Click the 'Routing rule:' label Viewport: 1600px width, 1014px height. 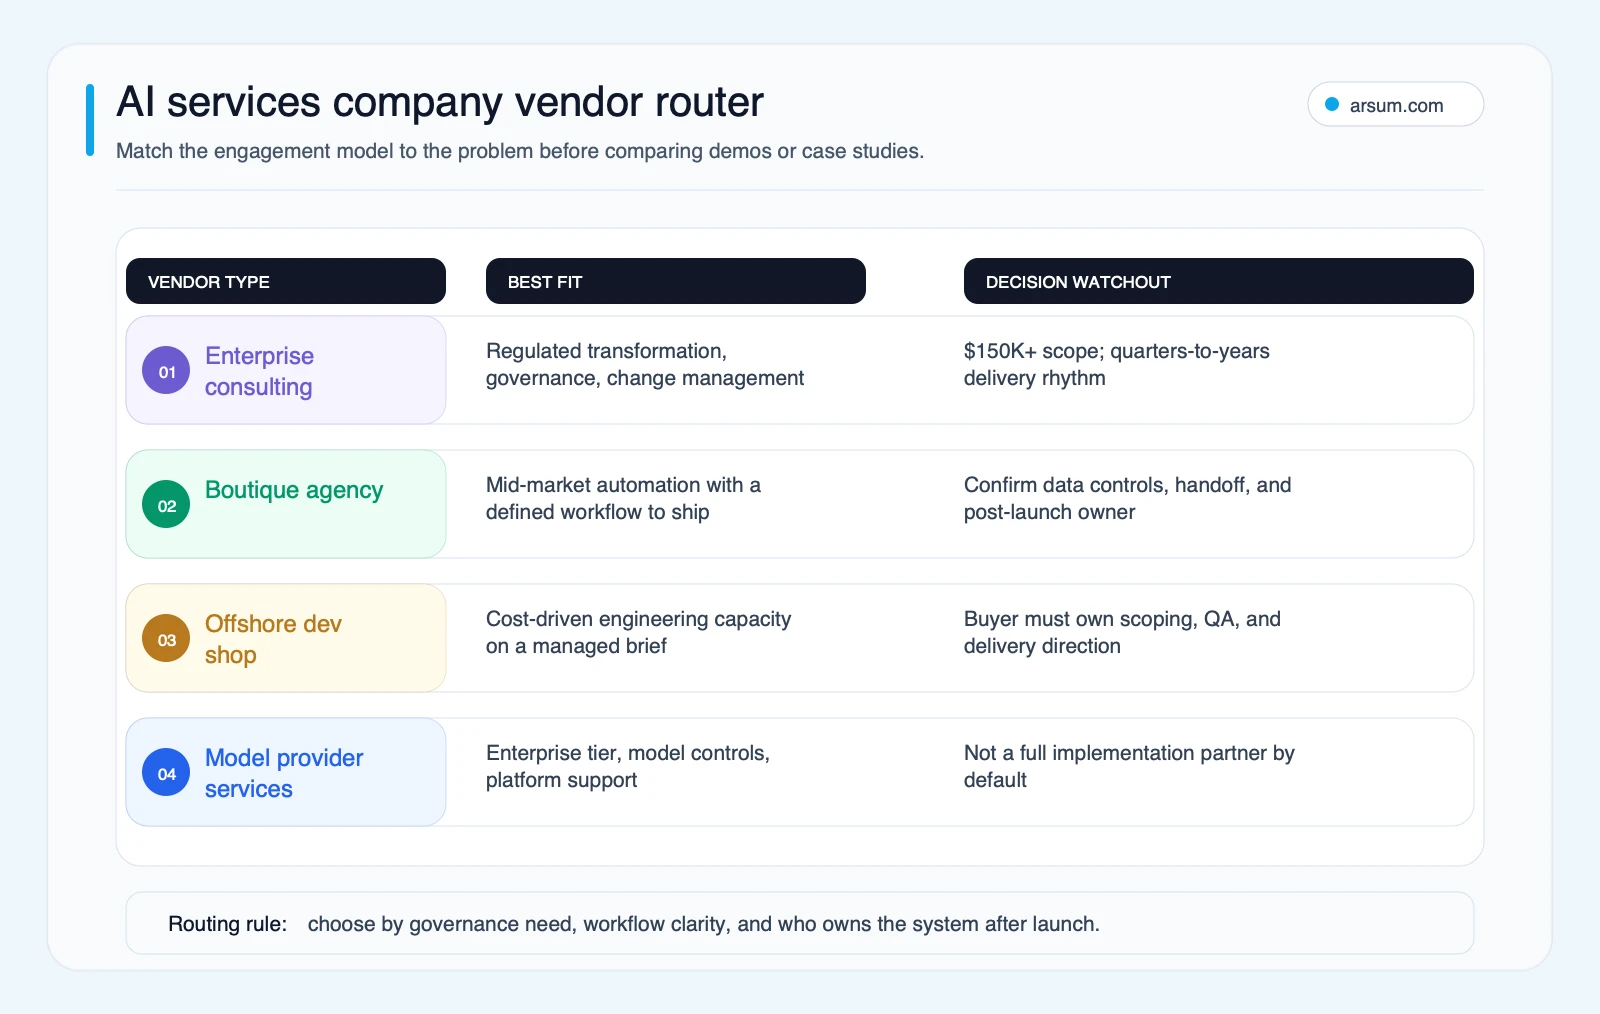pos(227,924)
